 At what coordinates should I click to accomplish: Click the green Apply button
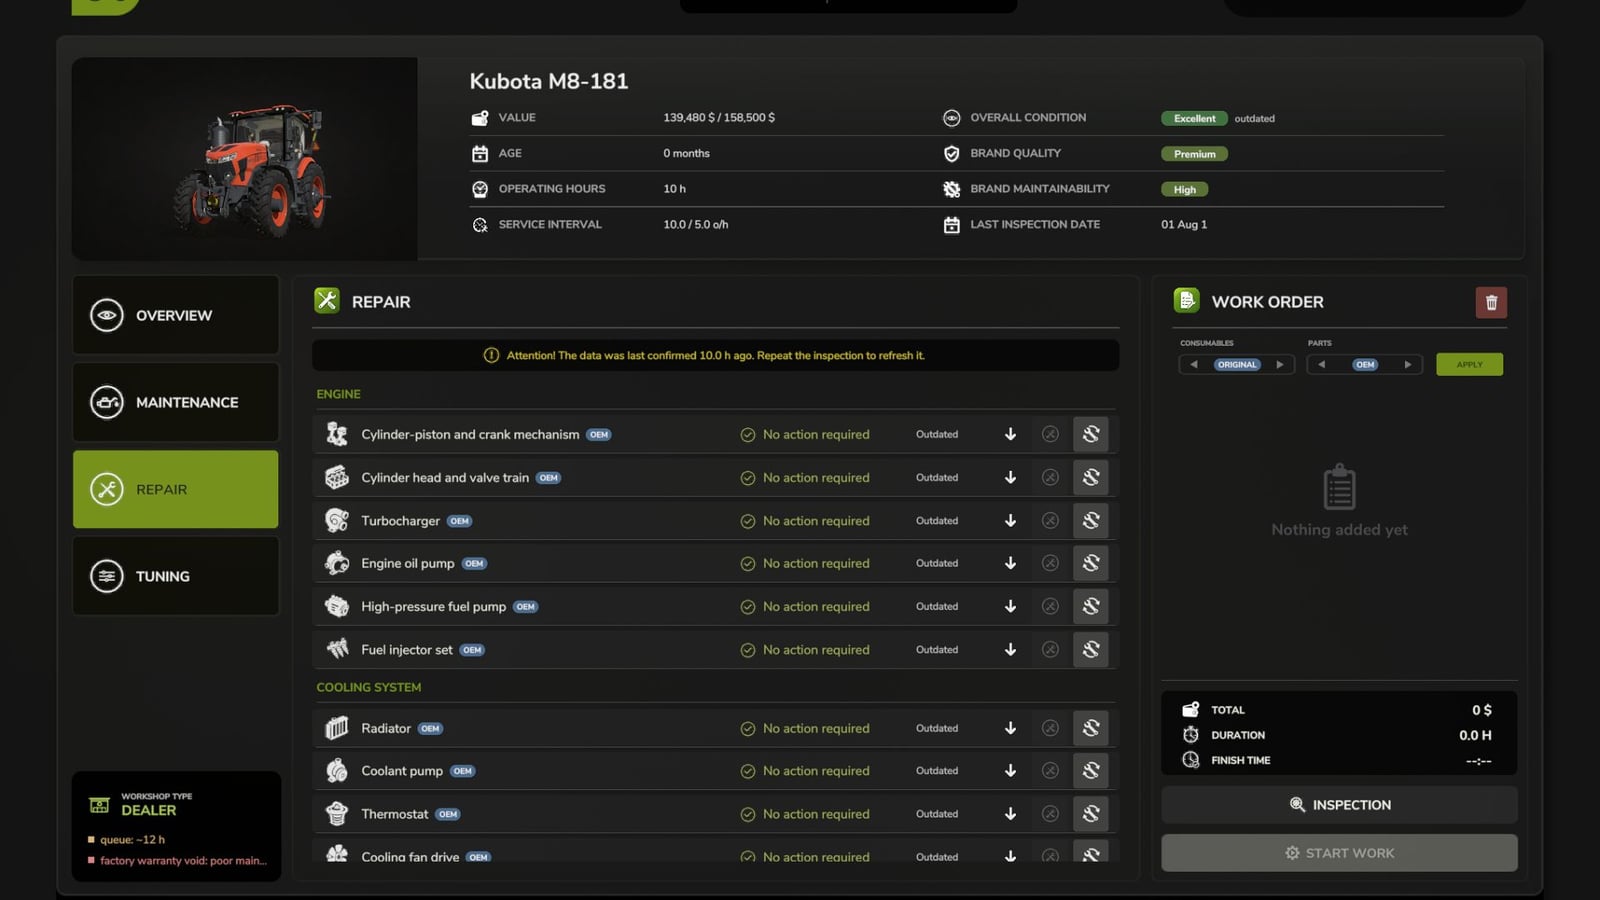click(x=1469, y=365)
